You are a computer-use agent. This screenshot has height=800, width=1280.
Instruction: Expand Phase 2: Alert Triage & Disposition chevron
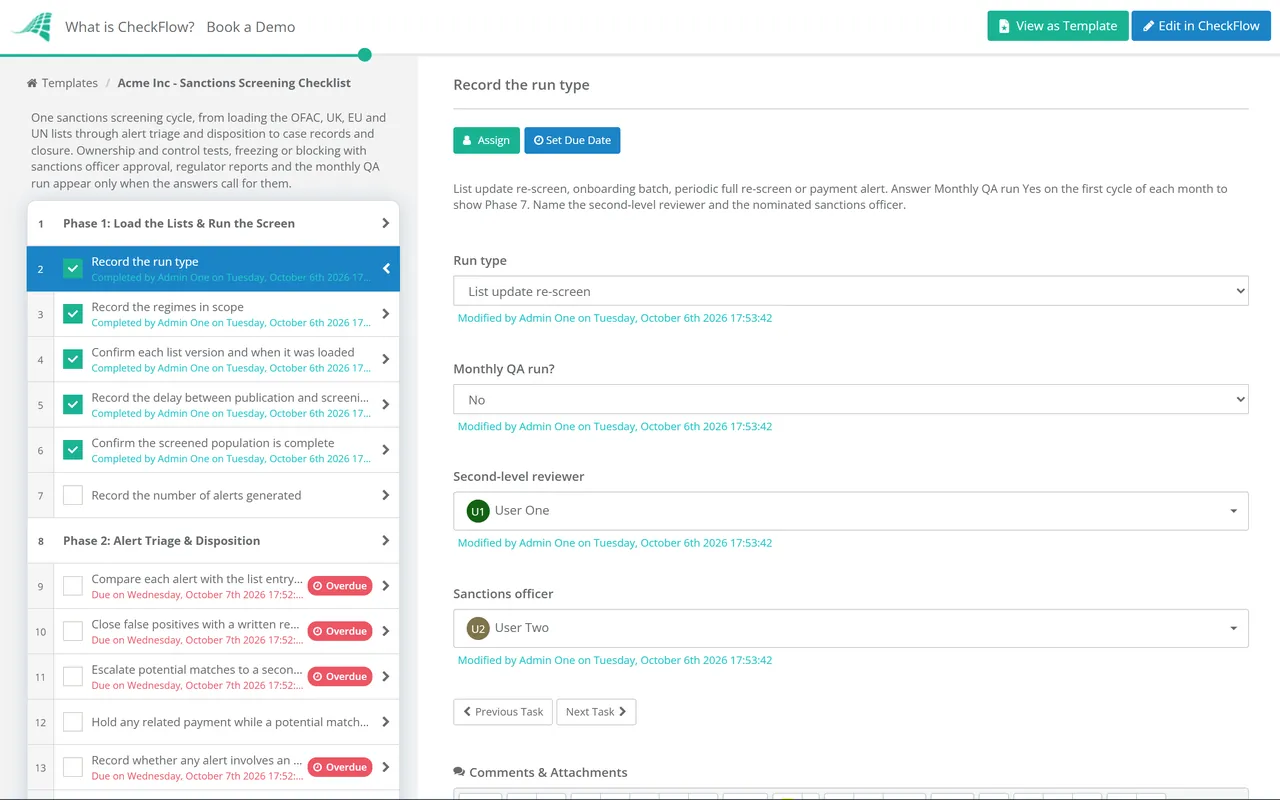[386, 540]
